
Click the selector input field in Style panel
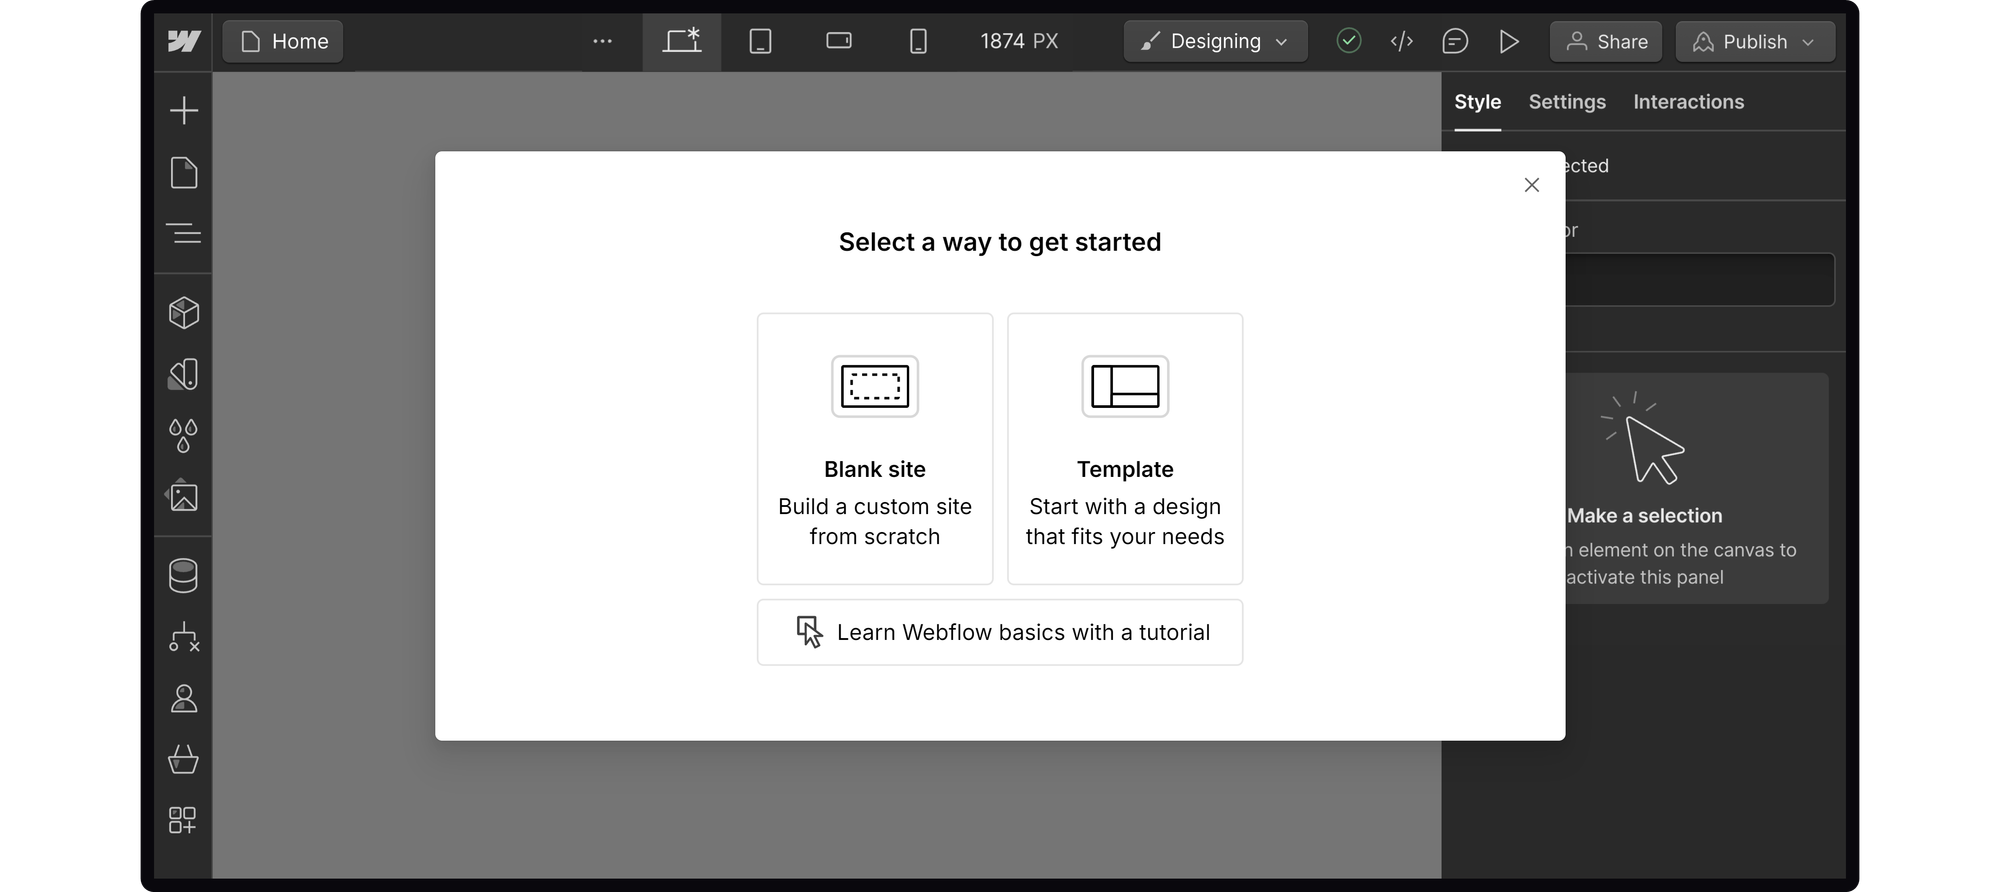pos(1700,280)
